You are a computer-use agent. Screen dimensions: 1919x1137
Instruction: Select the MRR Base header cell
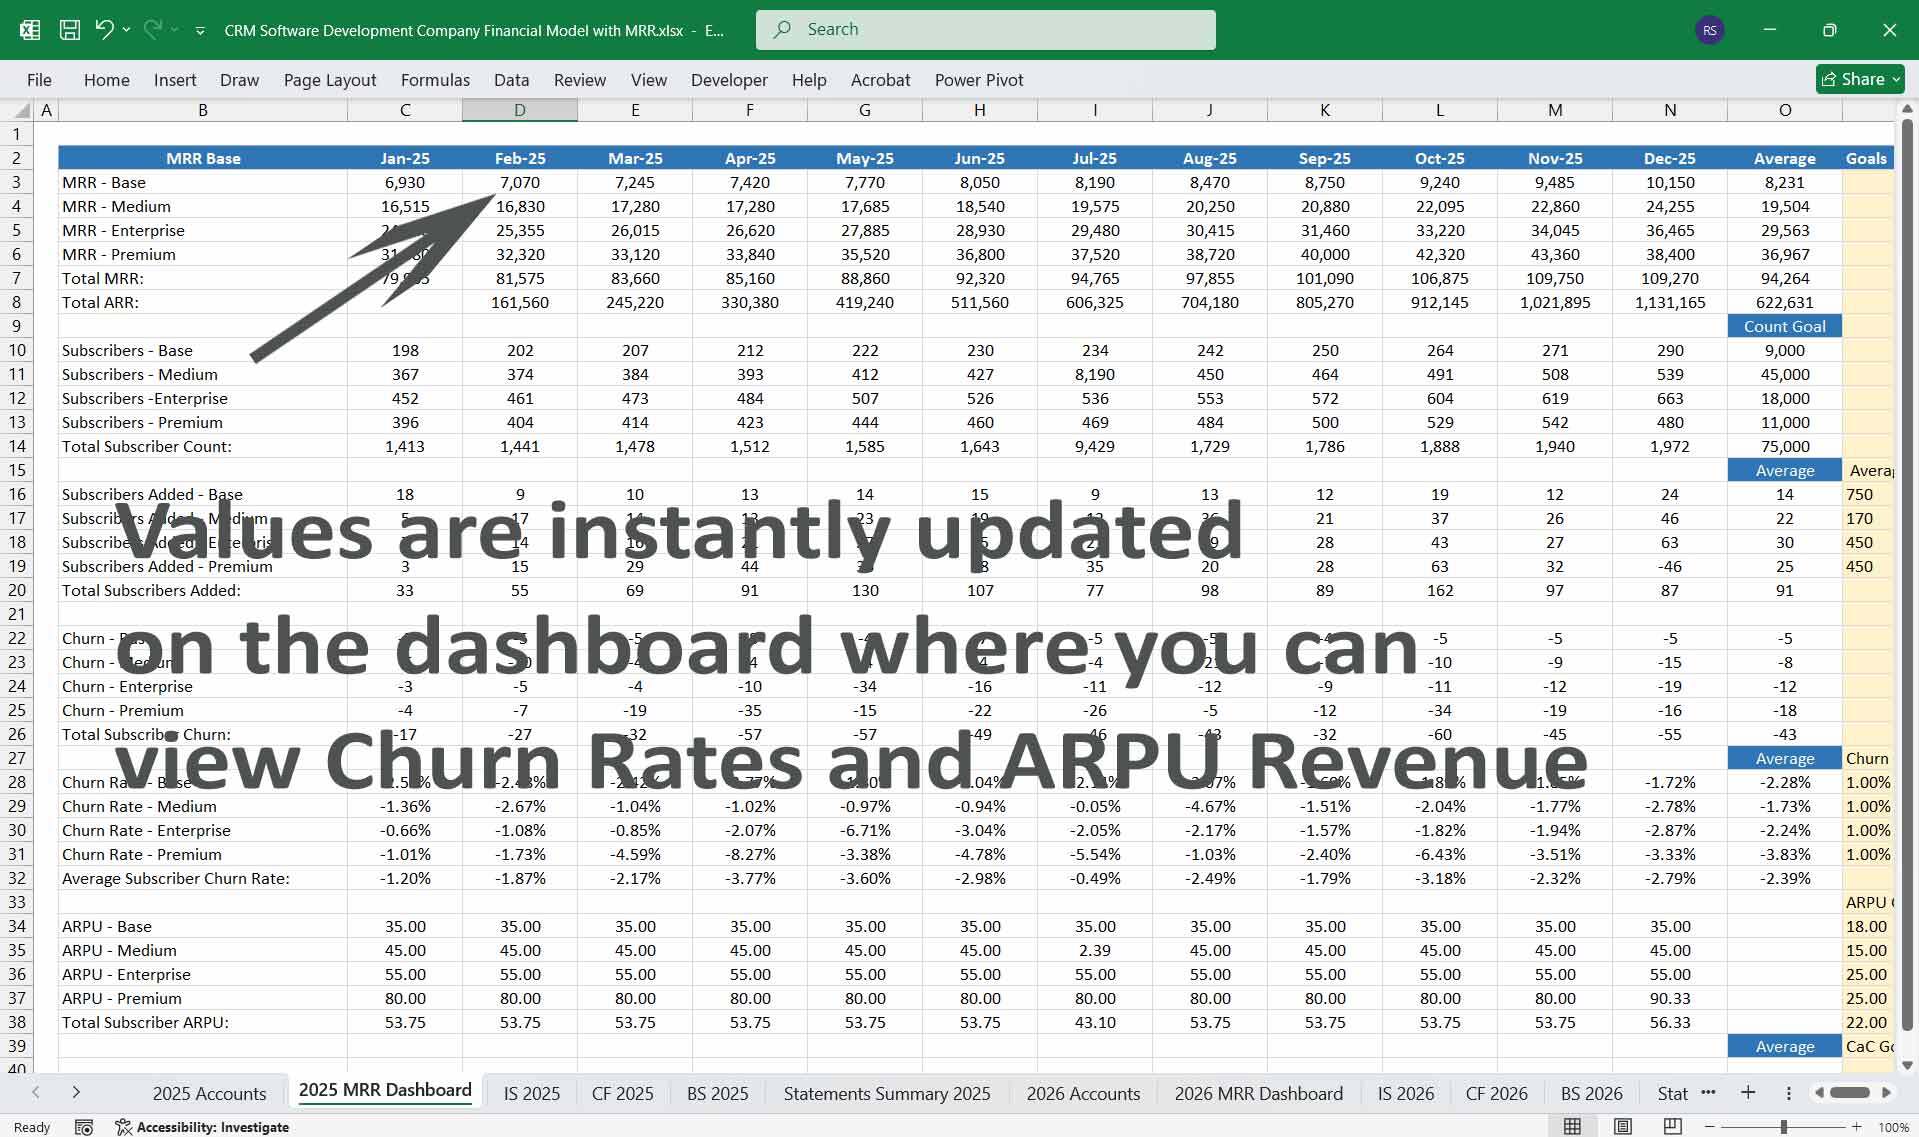203,158
